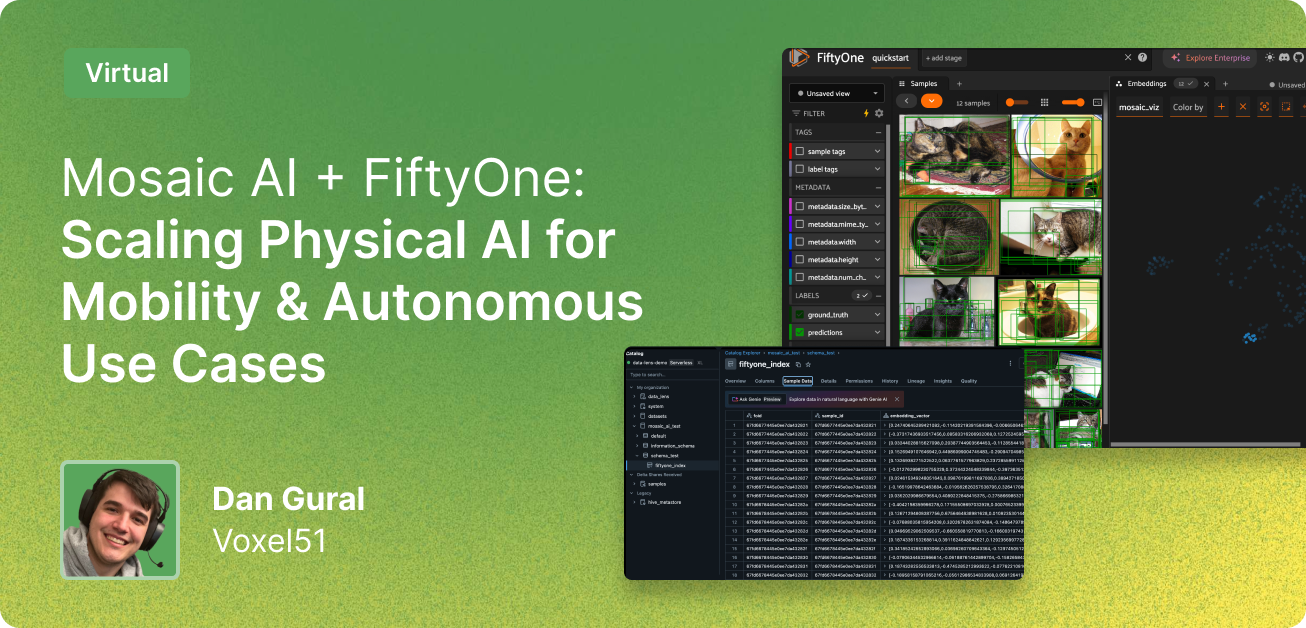
Task: Expand the ground_truth filter chevron
Action: coord(877,314)
